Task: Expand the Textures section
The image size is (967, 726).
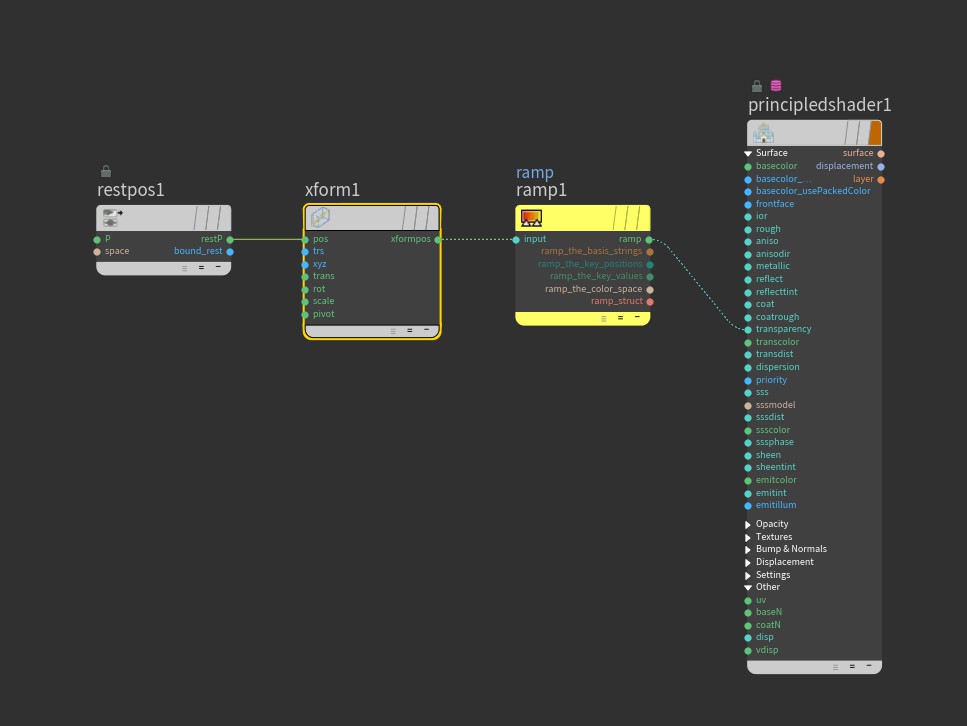Action: pyautogui.click(x=748, y=537)
